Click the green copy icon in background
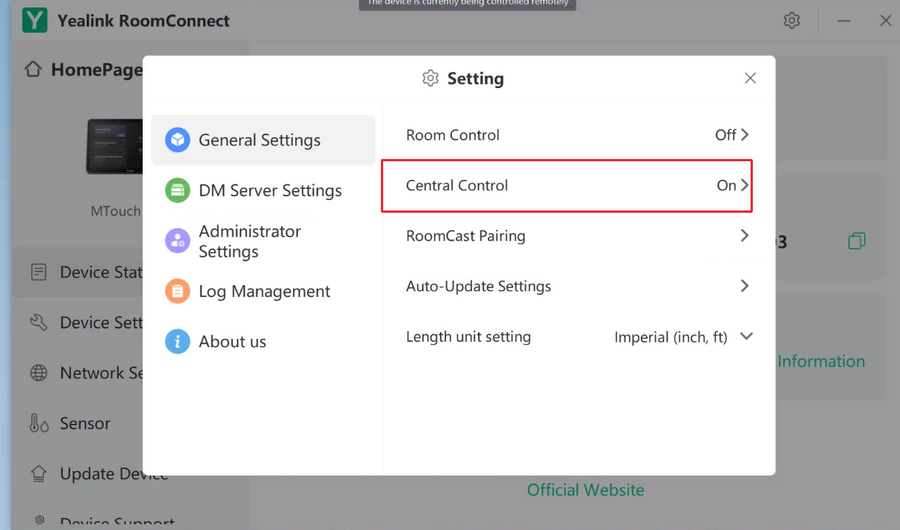 (x=856, y=241)
